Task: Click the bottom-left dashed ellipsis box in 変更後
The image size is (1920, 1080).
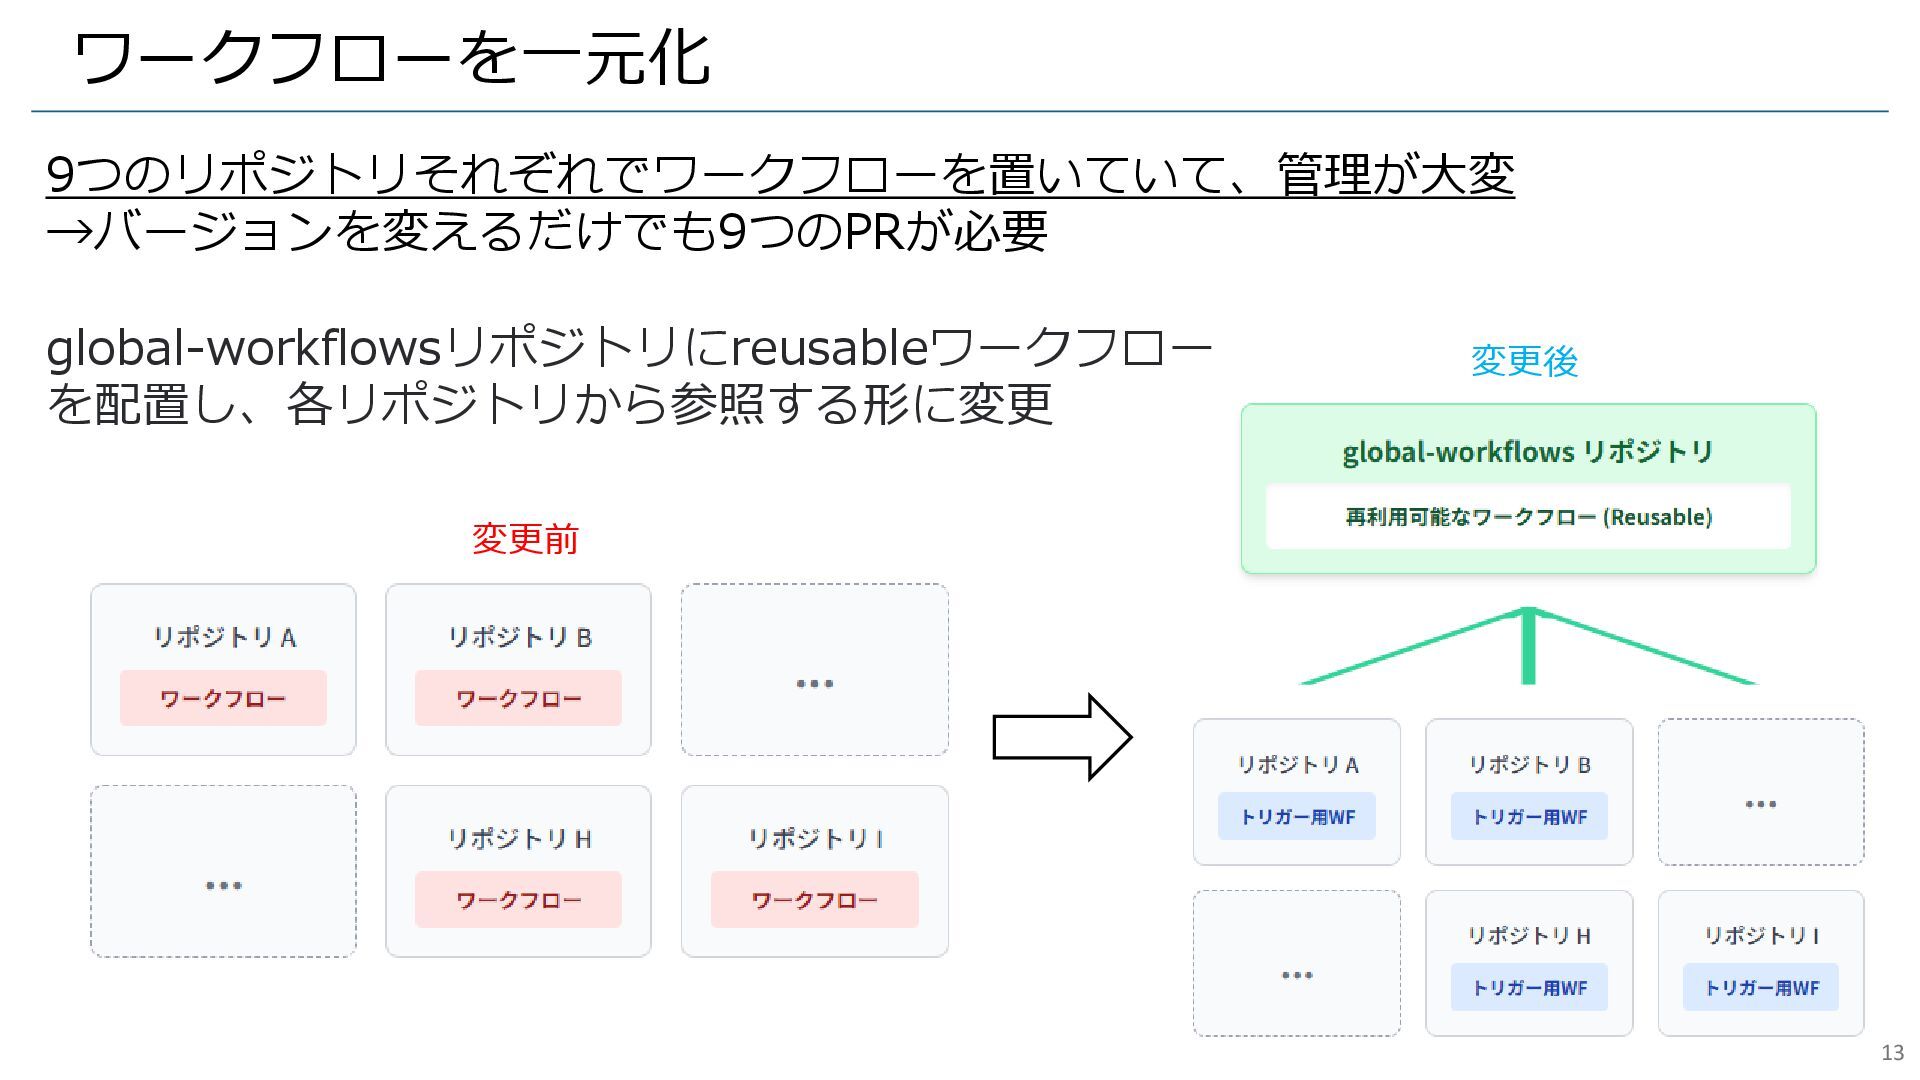Action: click(1297, 963)
